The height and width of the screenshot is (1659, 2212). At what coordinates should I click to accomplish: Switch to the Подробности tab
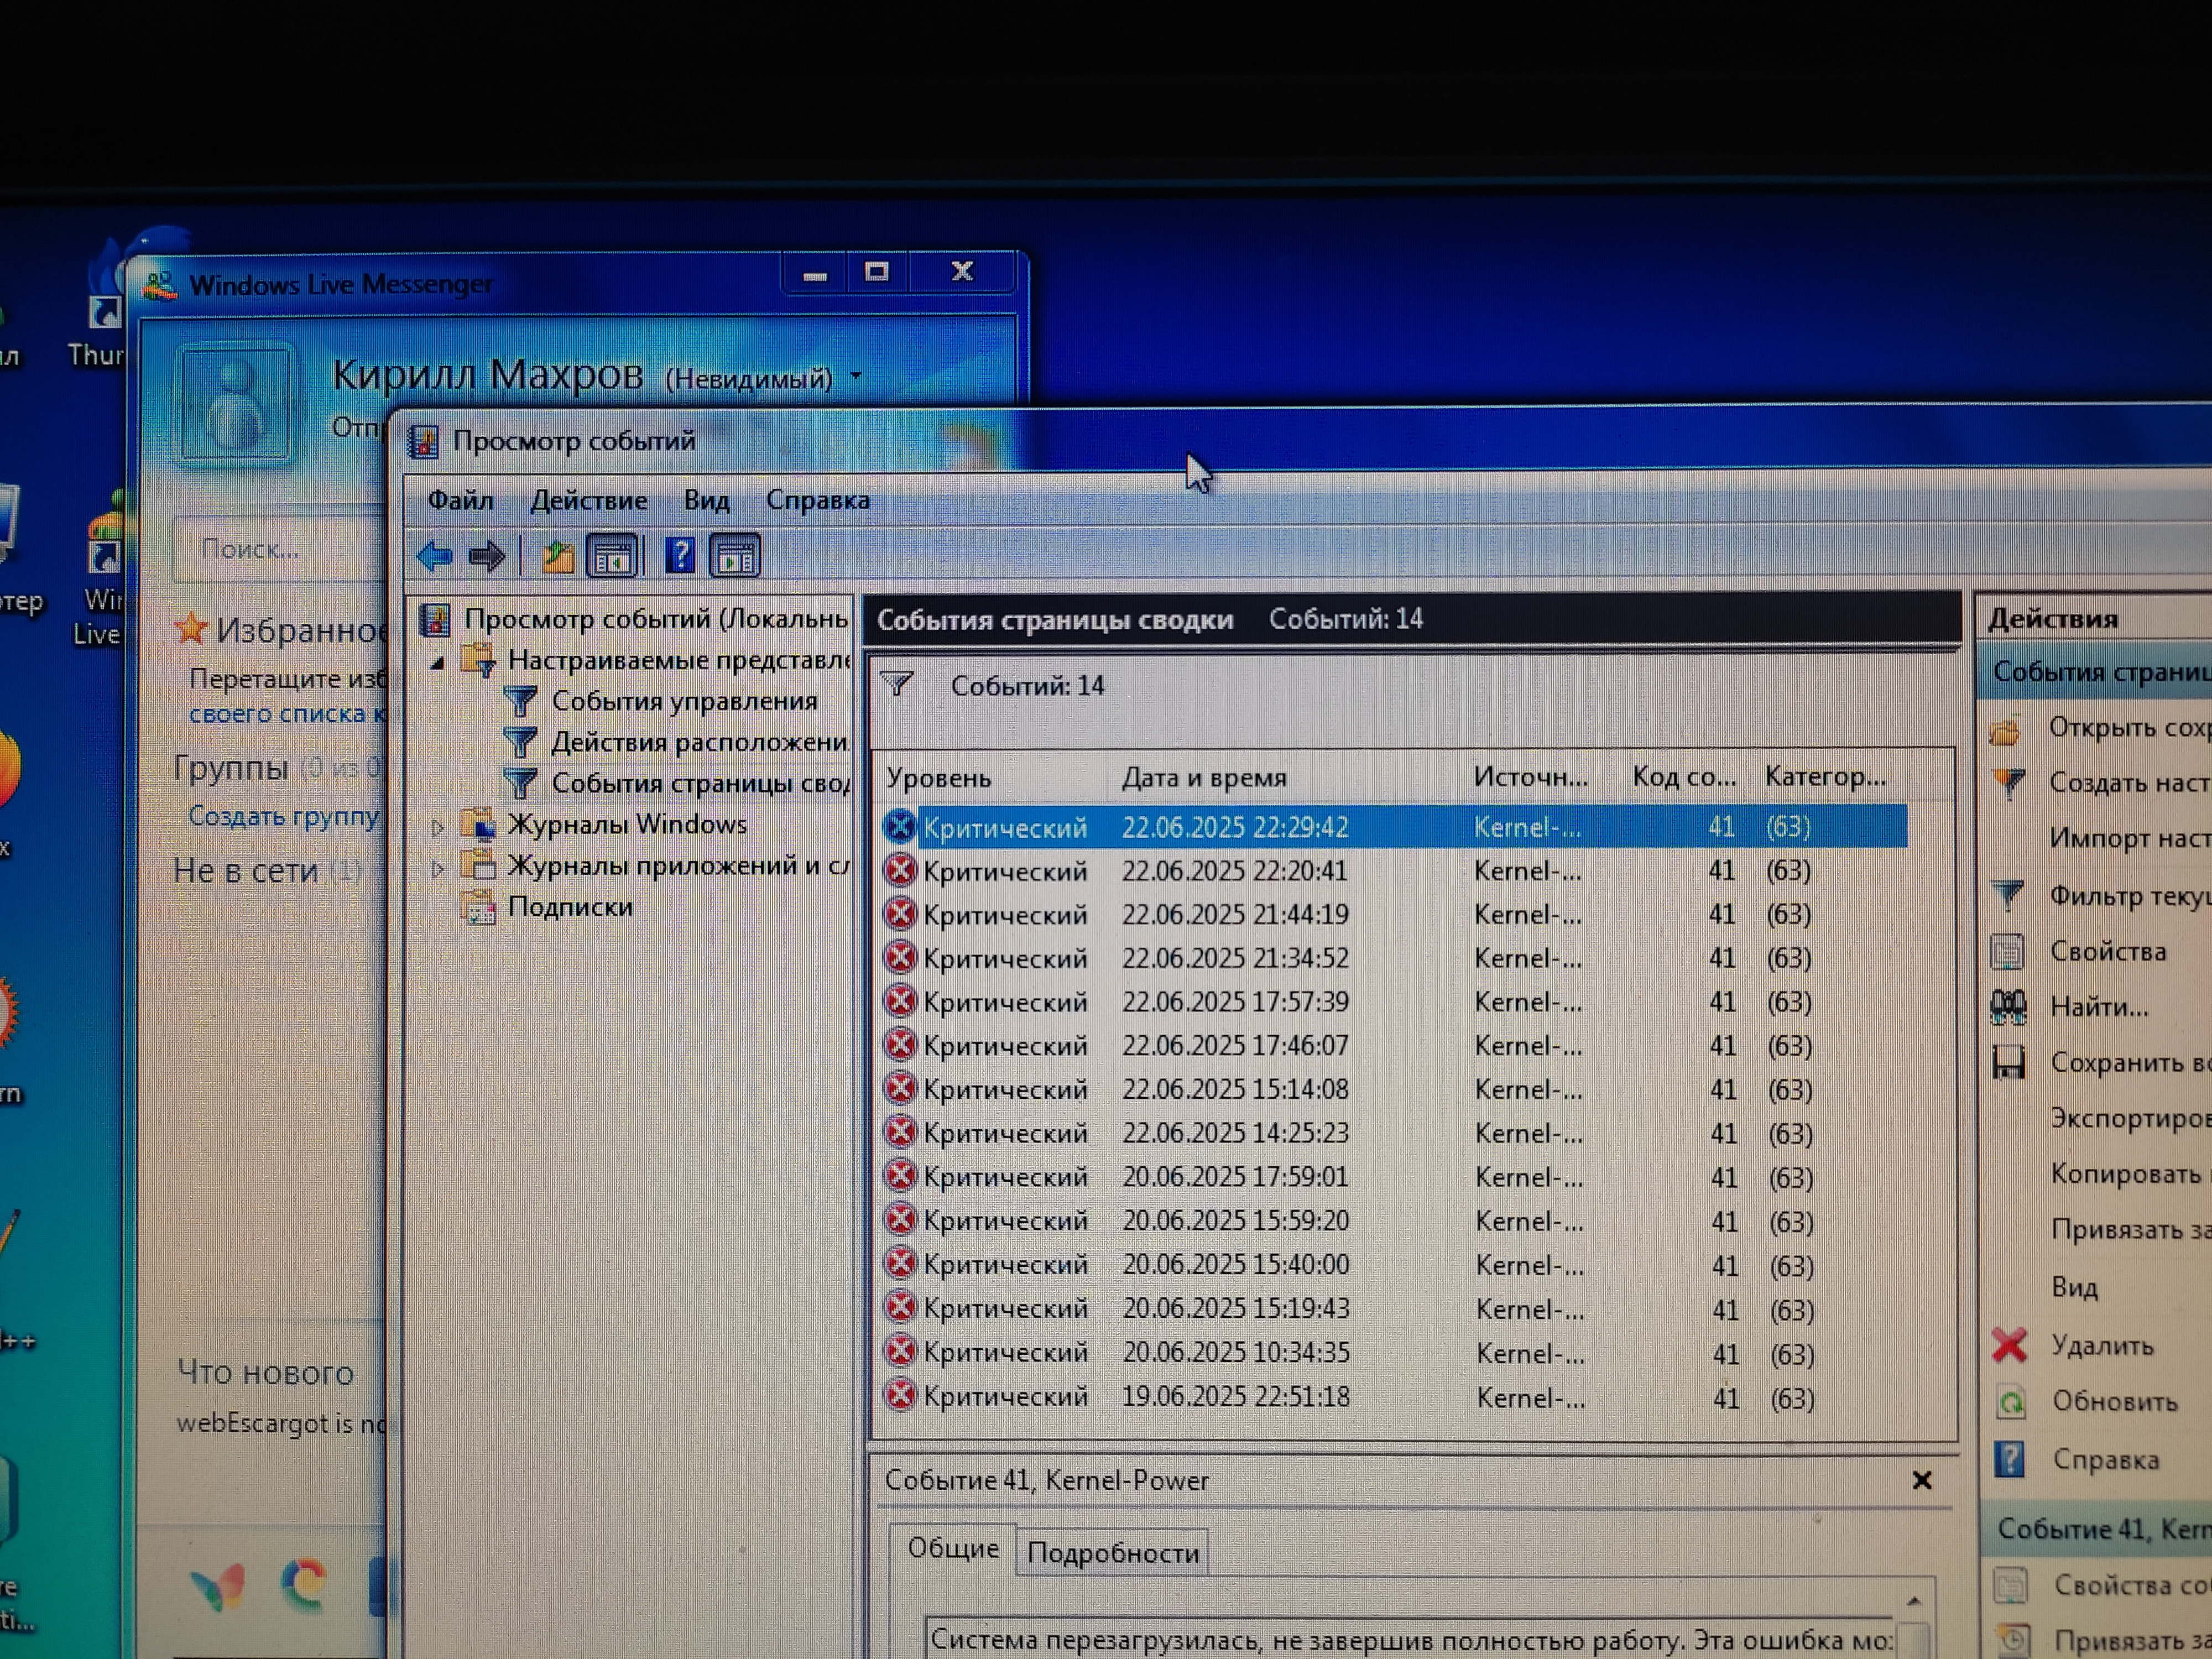(1112, 1553)
